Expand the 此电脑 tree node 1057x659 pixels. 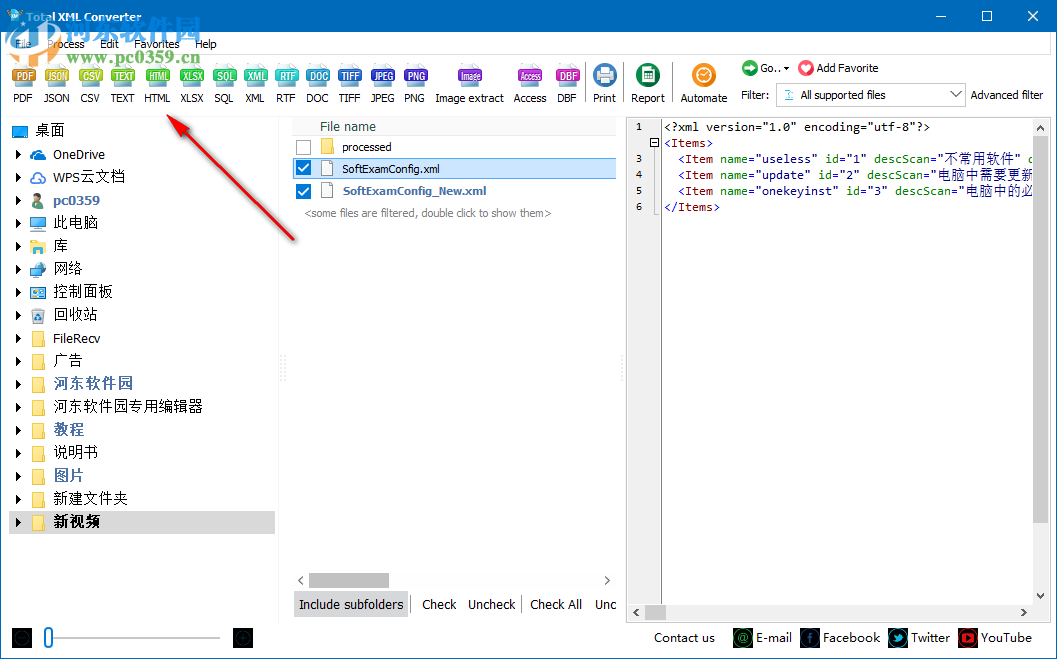click(17, 222)
